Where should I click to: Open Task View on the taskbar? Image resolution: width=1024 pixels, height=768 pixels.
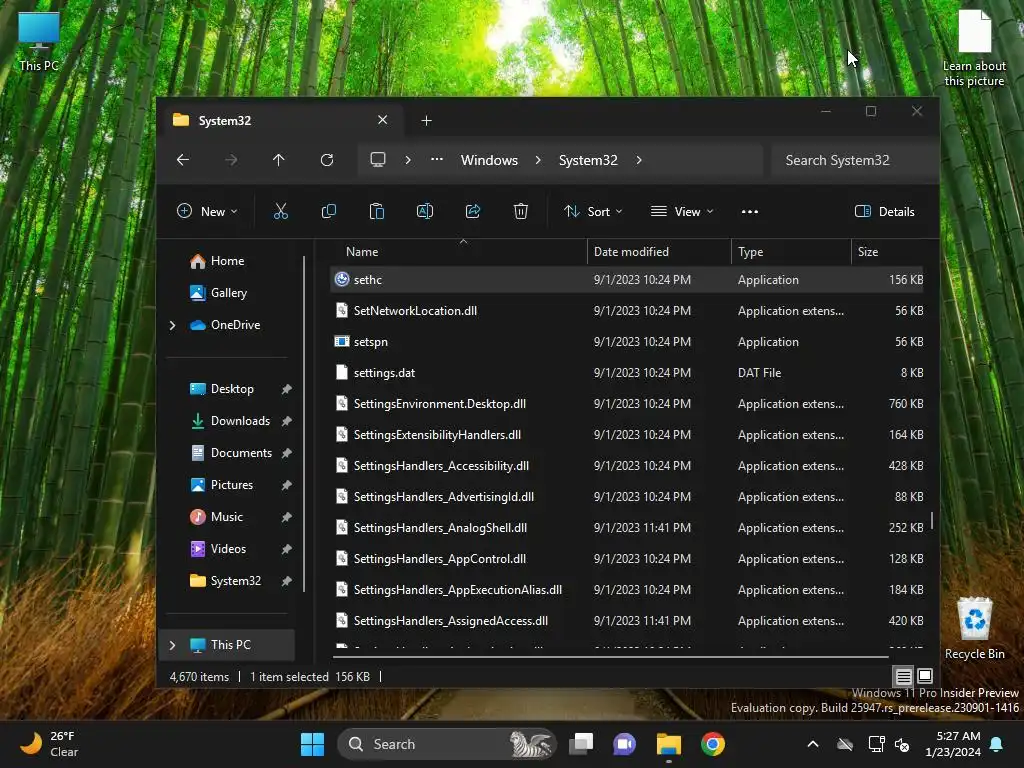point(581,744)
